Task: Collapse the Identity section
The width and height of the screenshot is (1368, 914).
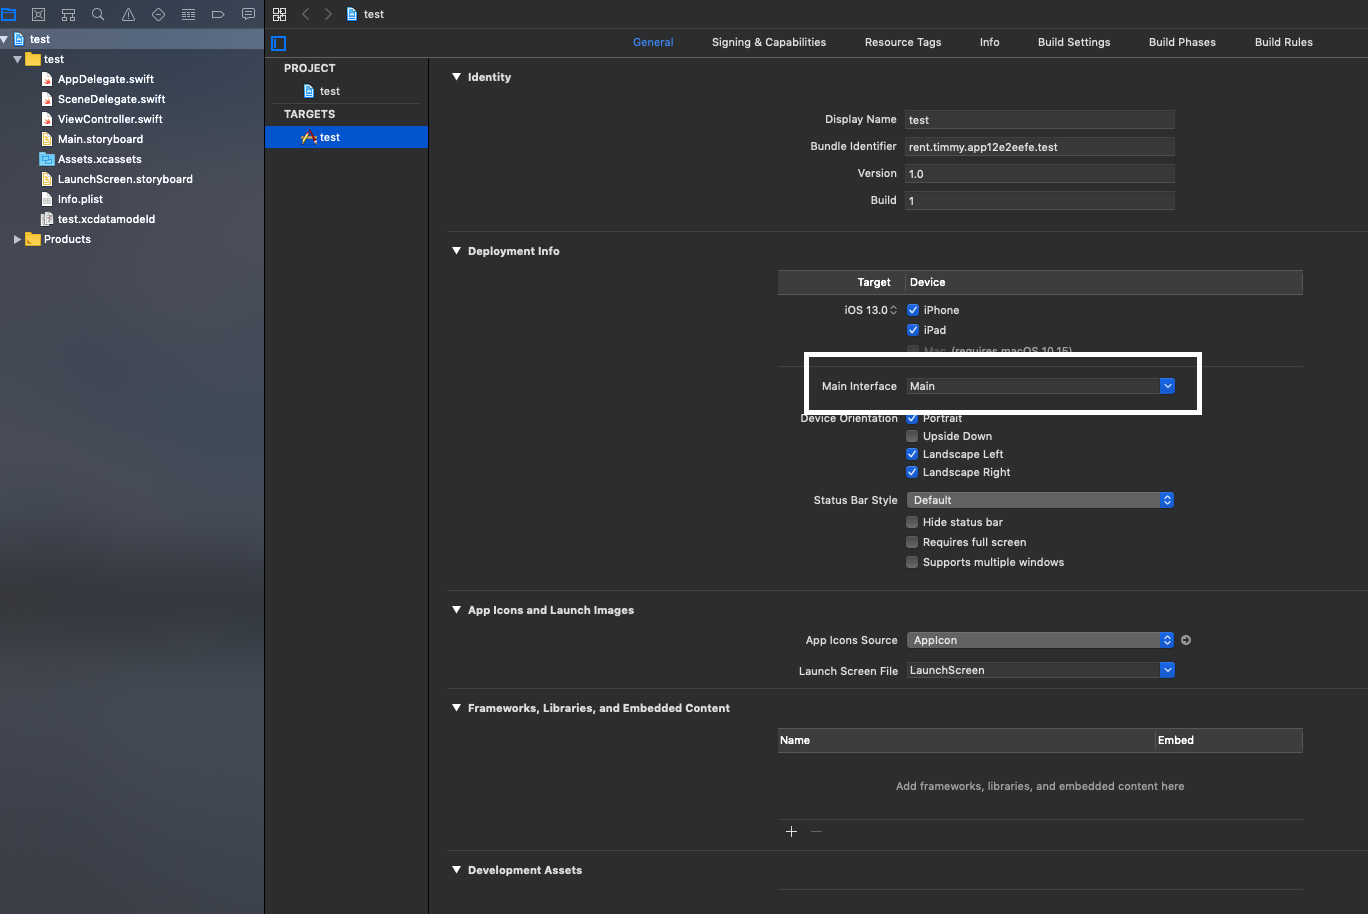Action: tap(457, 77)
